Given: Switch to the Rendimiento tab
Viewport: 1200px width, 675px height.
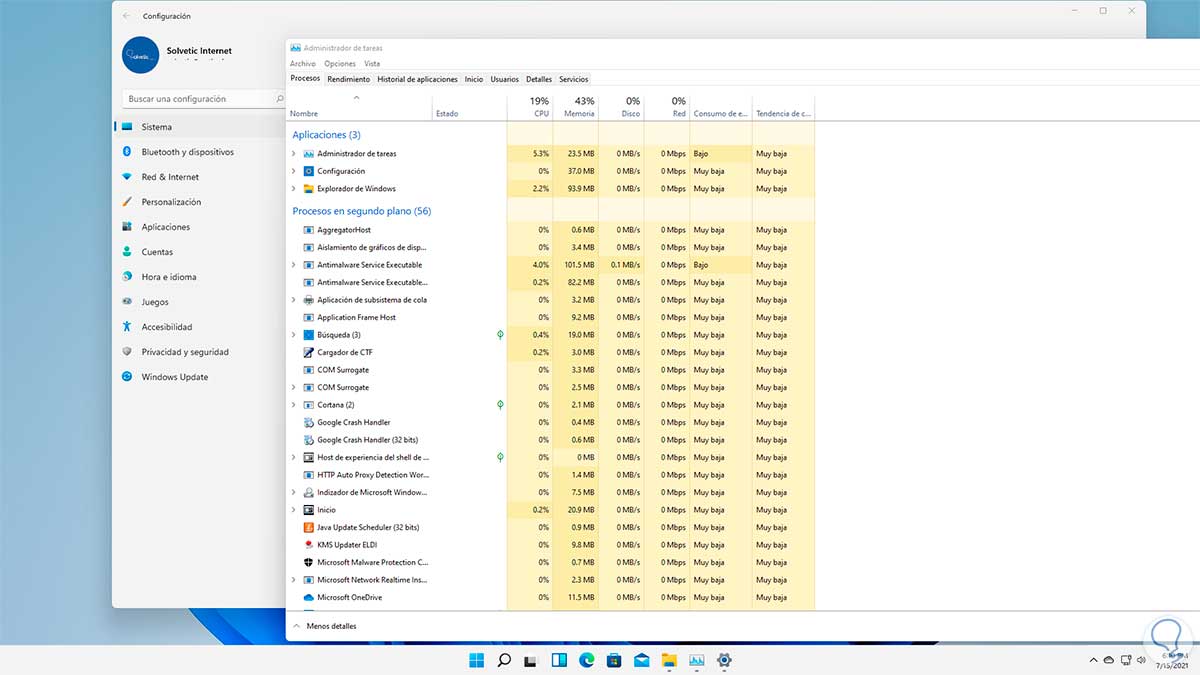Looking at the screenshot, I should (x=349, y=79).
